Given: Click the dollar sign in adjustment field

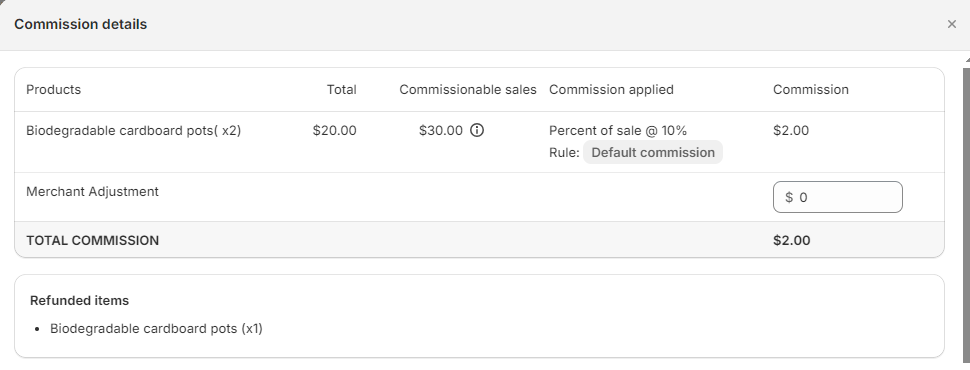Looking at the screenshot, I should pos(789,197).
